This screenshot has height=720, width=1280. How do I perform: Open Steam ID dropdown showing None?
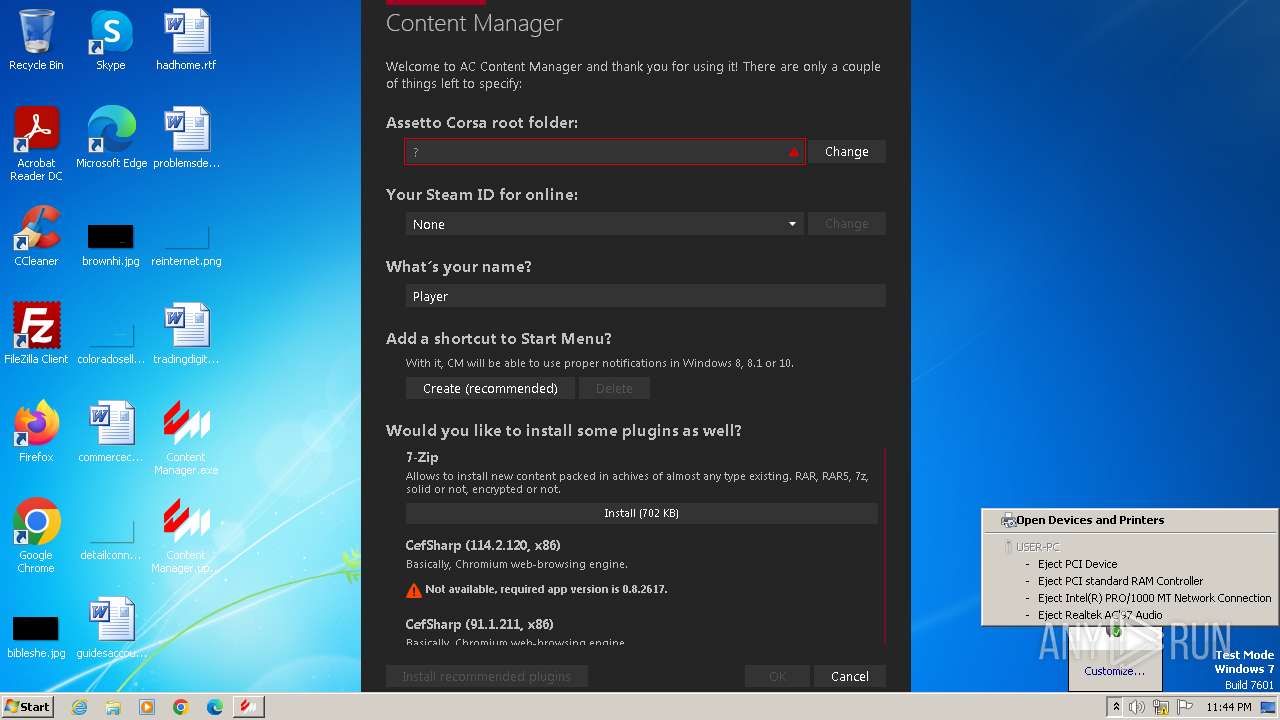point(604,224)
